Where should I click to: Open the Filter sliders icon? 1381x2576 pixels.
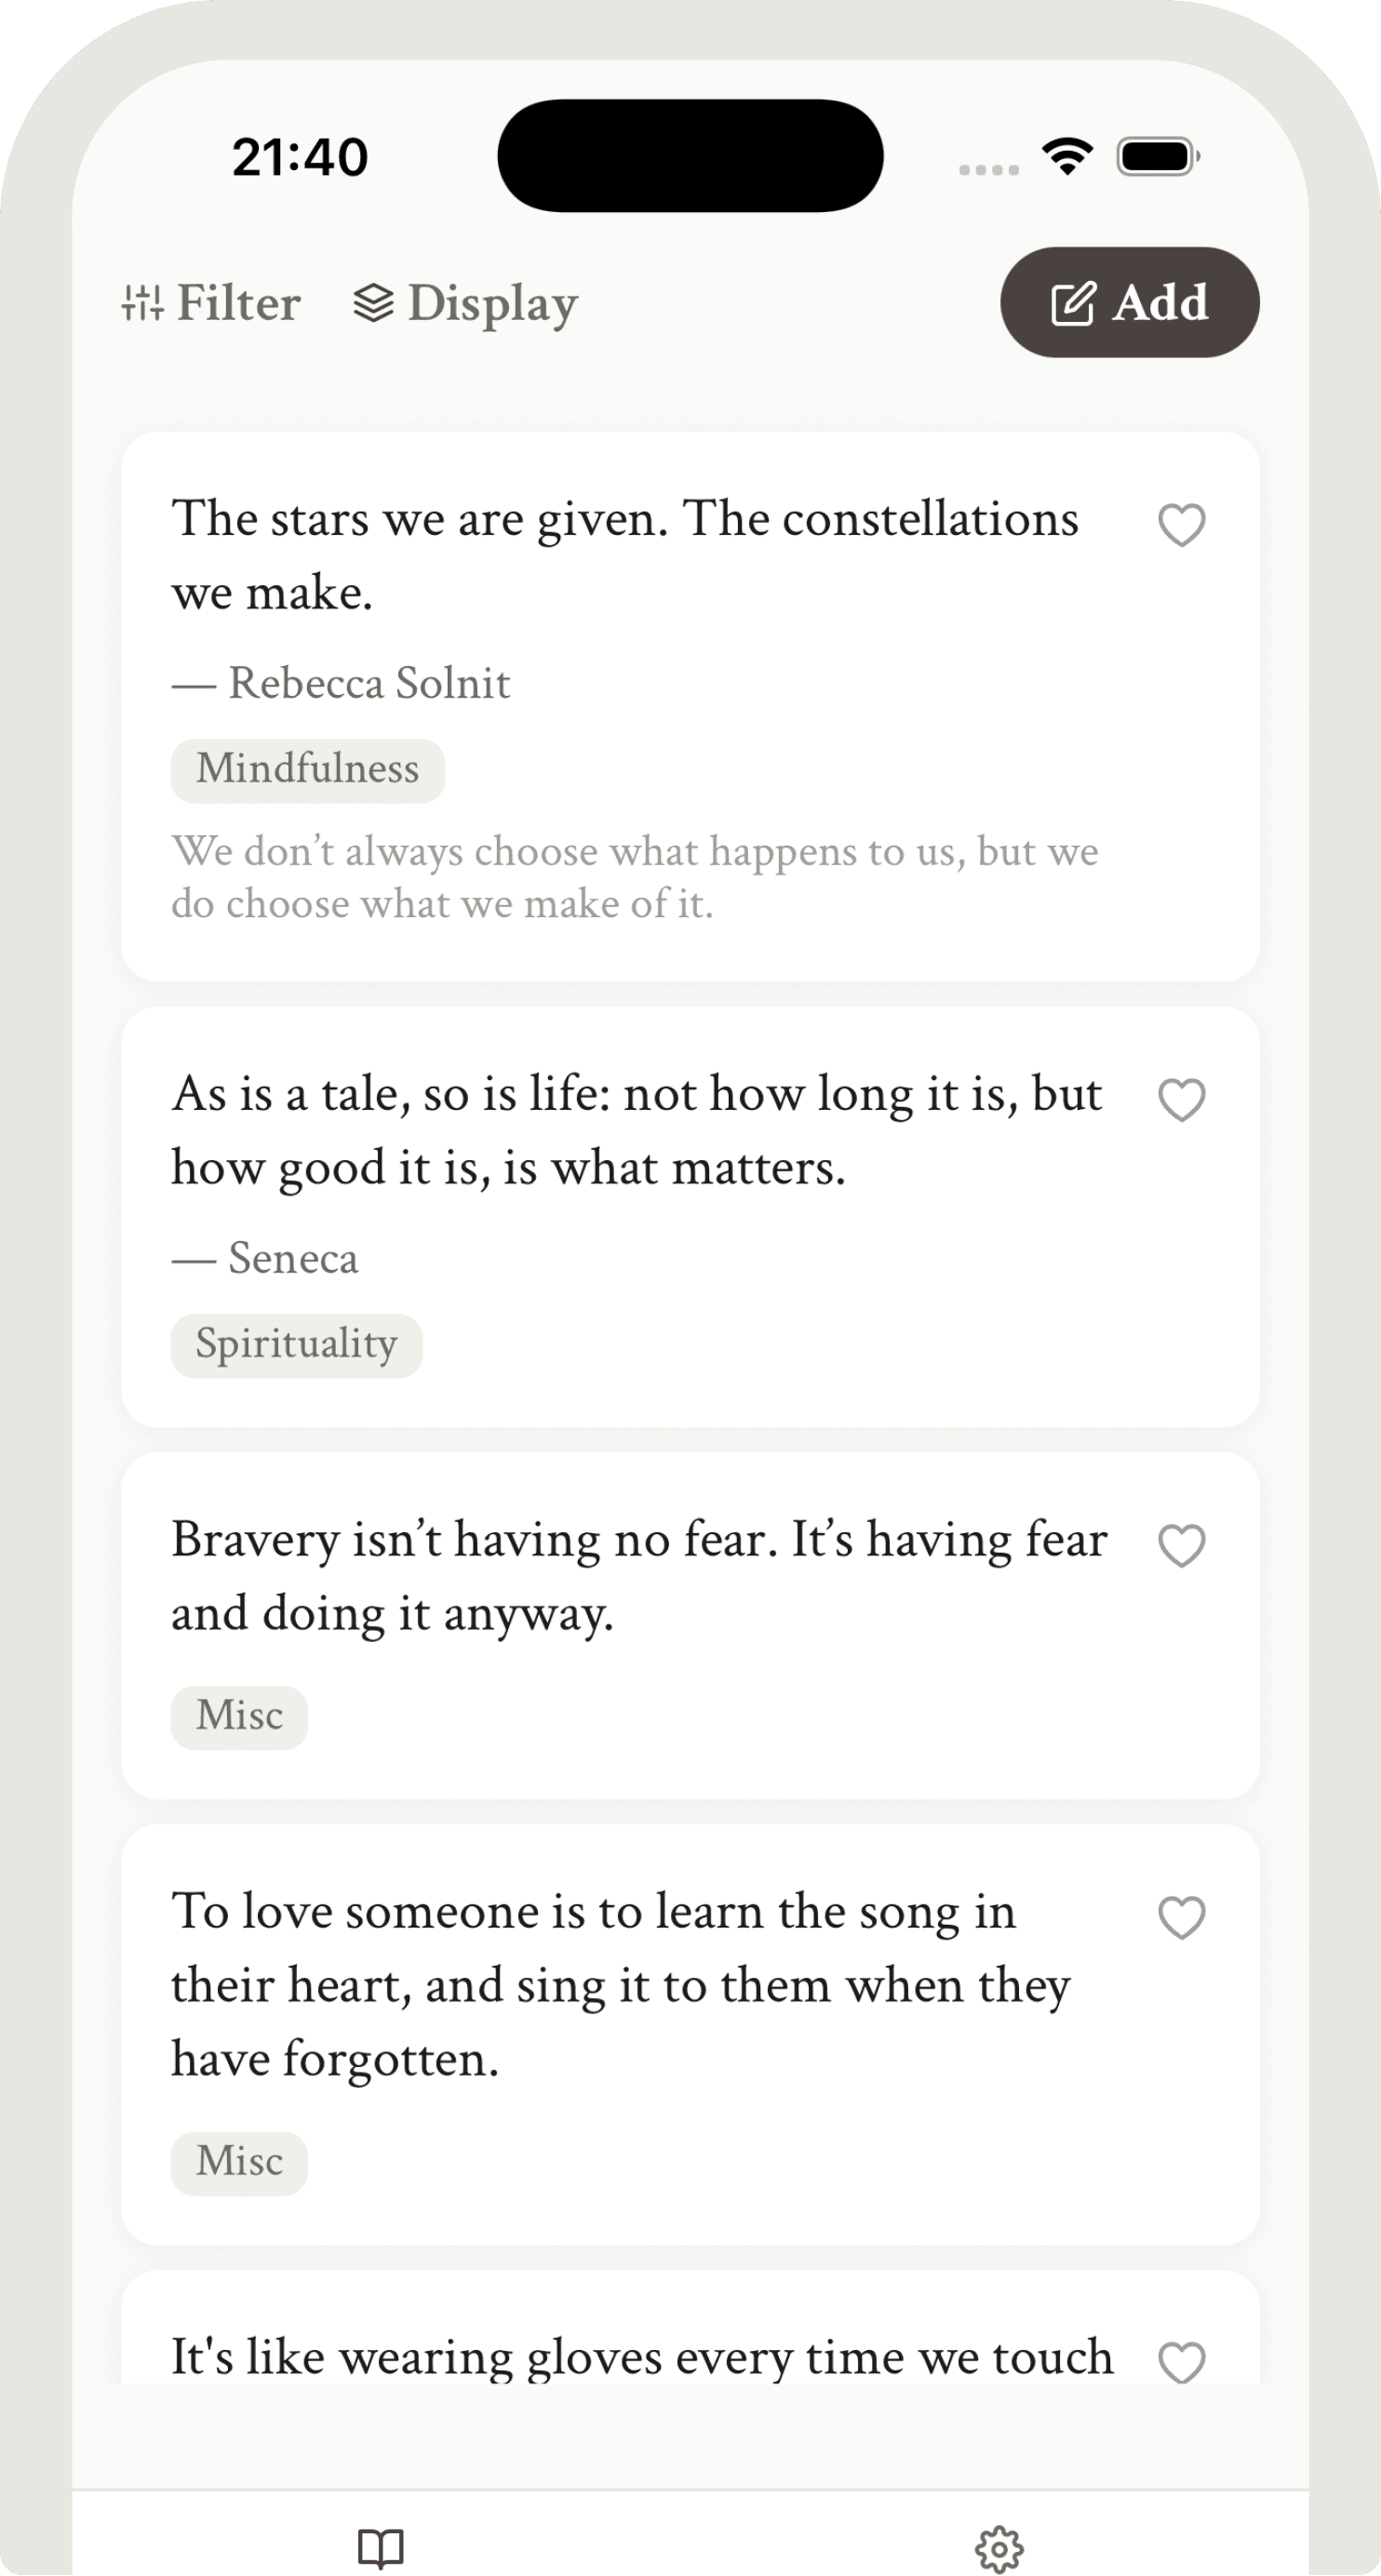click(143, 303)
